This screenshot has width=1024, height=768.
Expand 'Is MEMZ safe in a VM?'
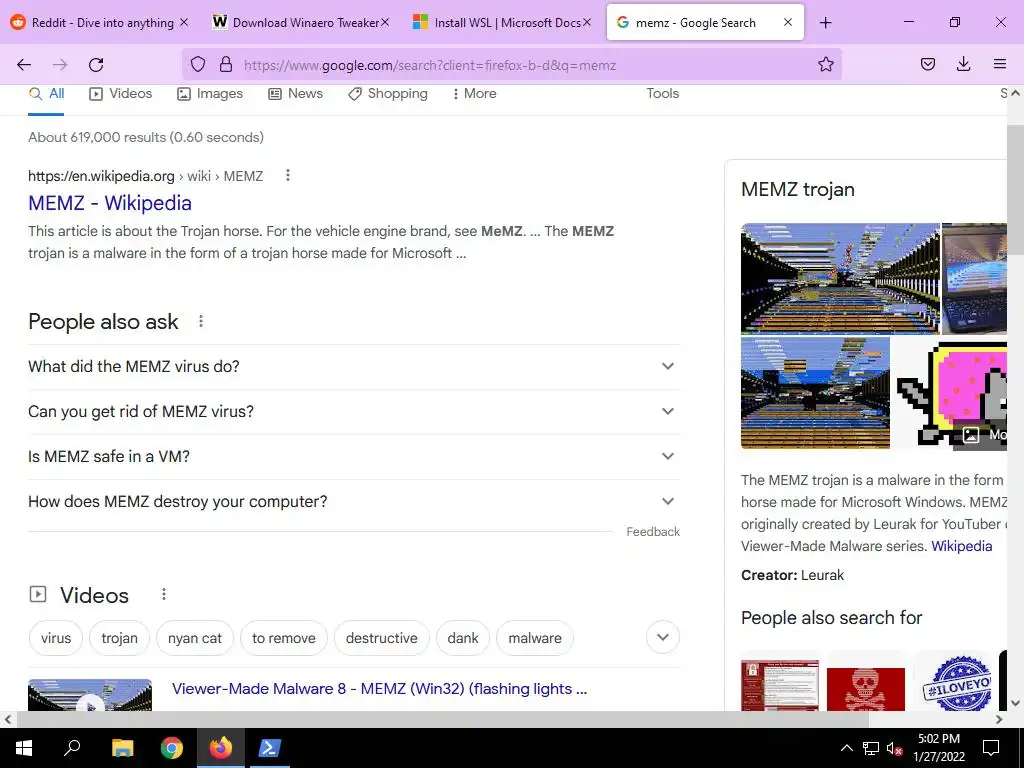(353, 456)
